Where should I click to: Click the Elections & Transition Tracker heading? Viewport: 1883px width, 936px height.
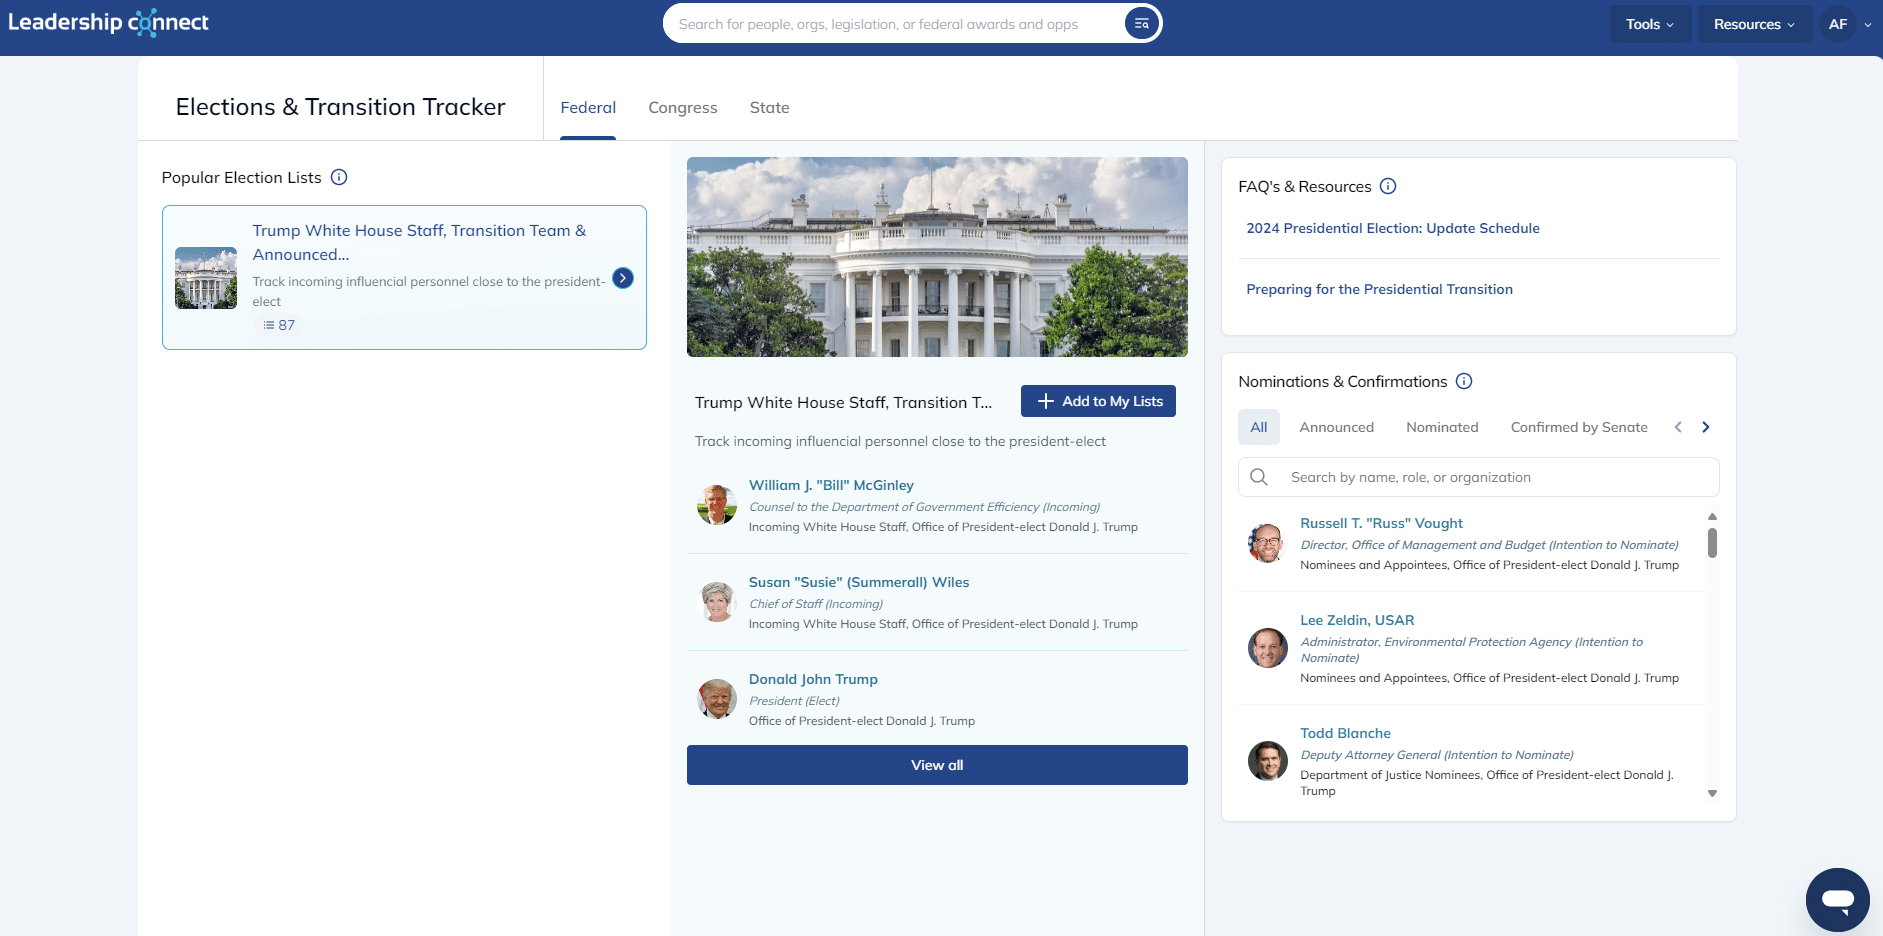point(340,107)
